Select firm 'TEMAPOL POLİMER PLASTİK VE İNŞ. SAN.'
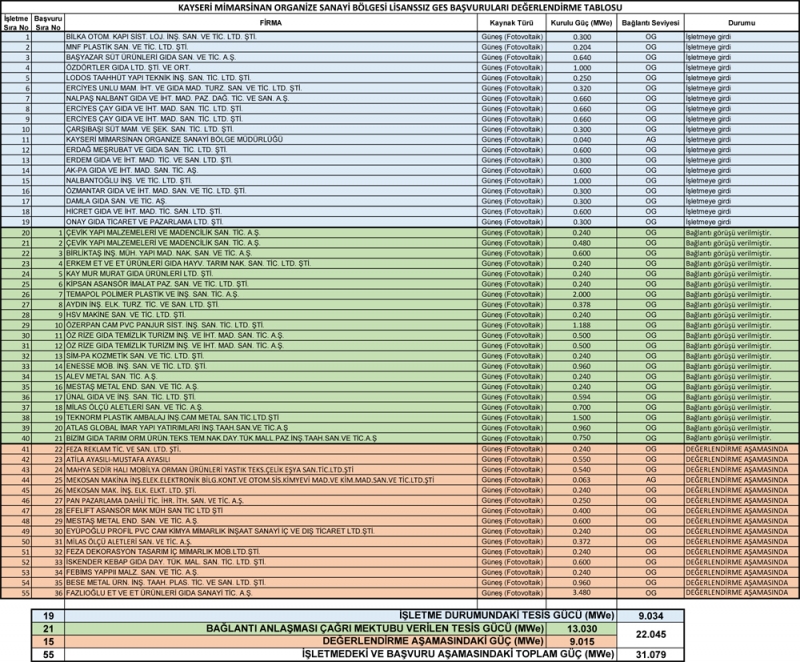The image size is (800, 662). [x=152, y=294]
